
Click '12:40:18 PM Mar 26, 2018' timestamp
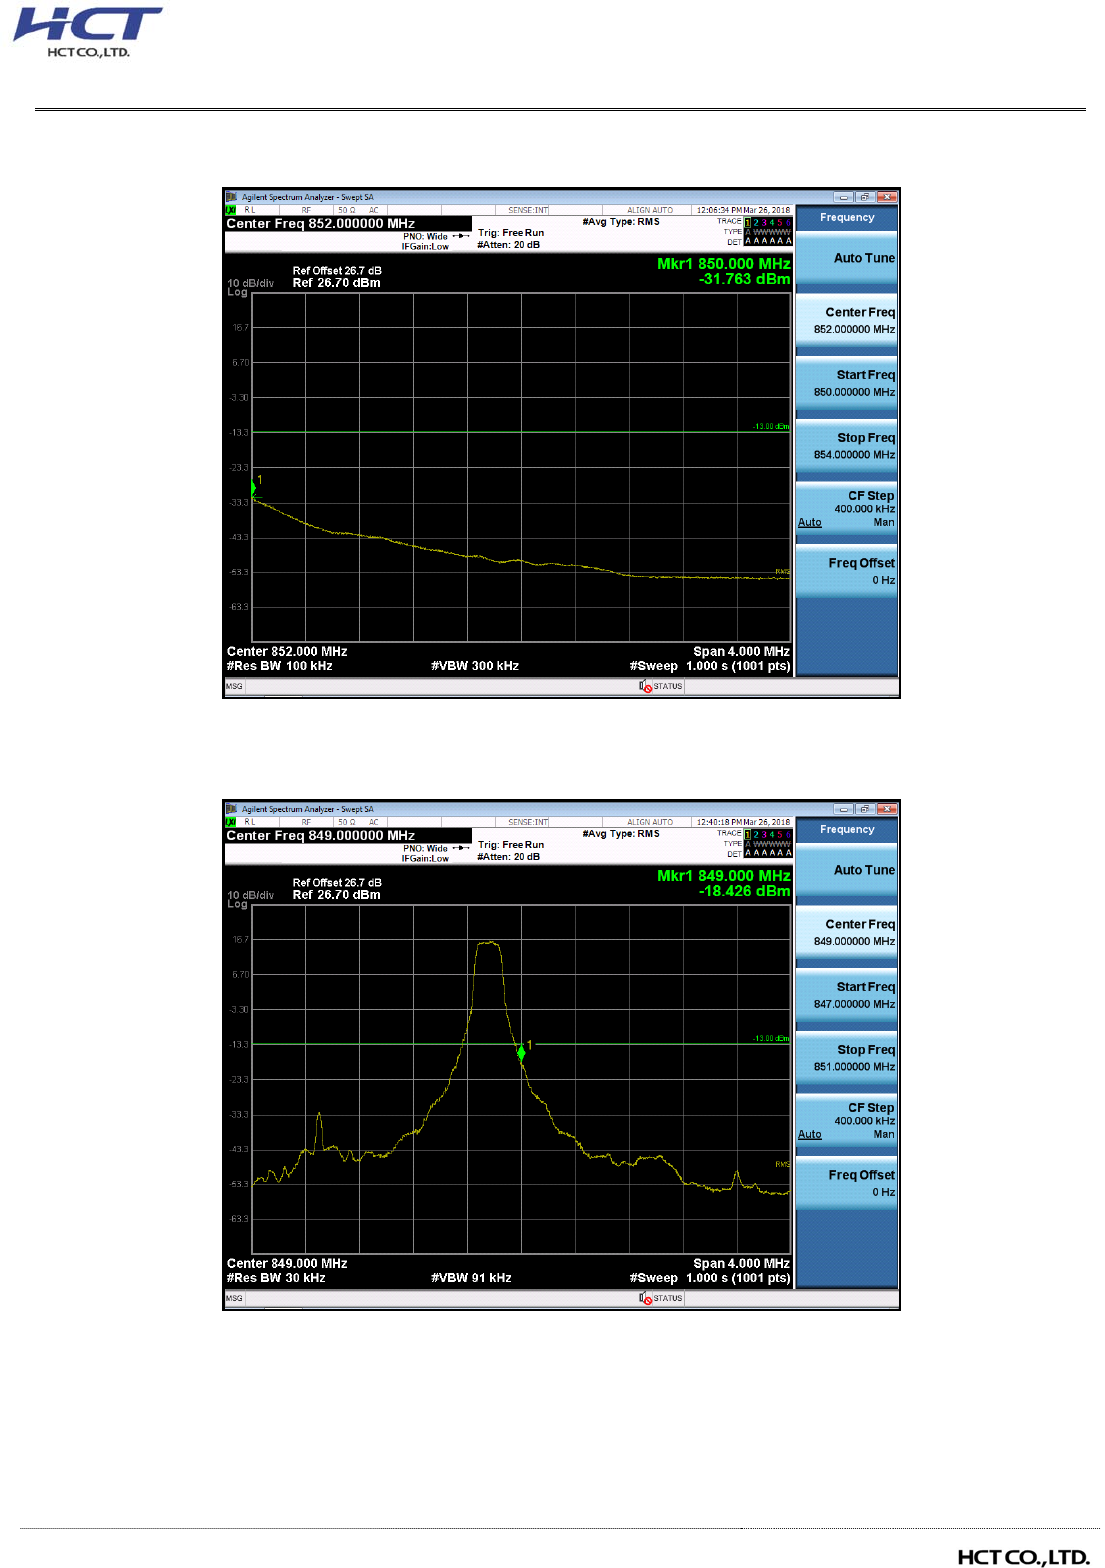click(x=743, y=822)
